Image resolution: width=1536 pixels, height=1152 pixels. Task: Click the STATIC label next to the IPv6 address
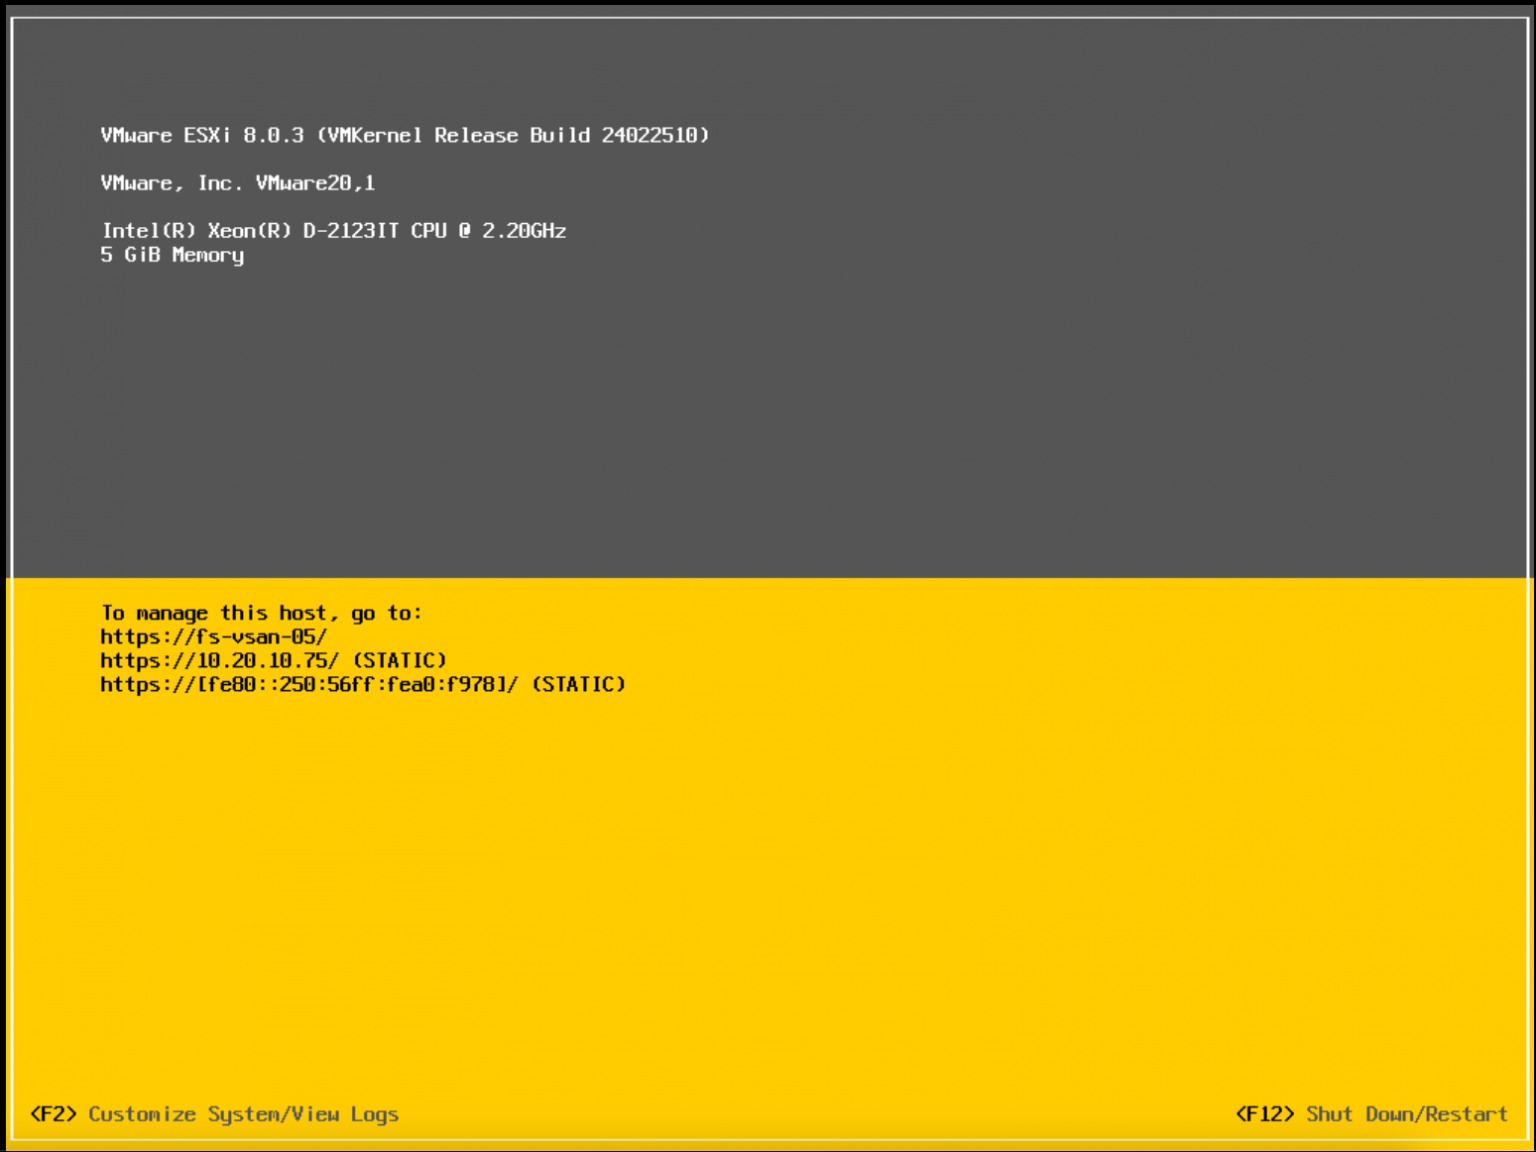(579, 684)
